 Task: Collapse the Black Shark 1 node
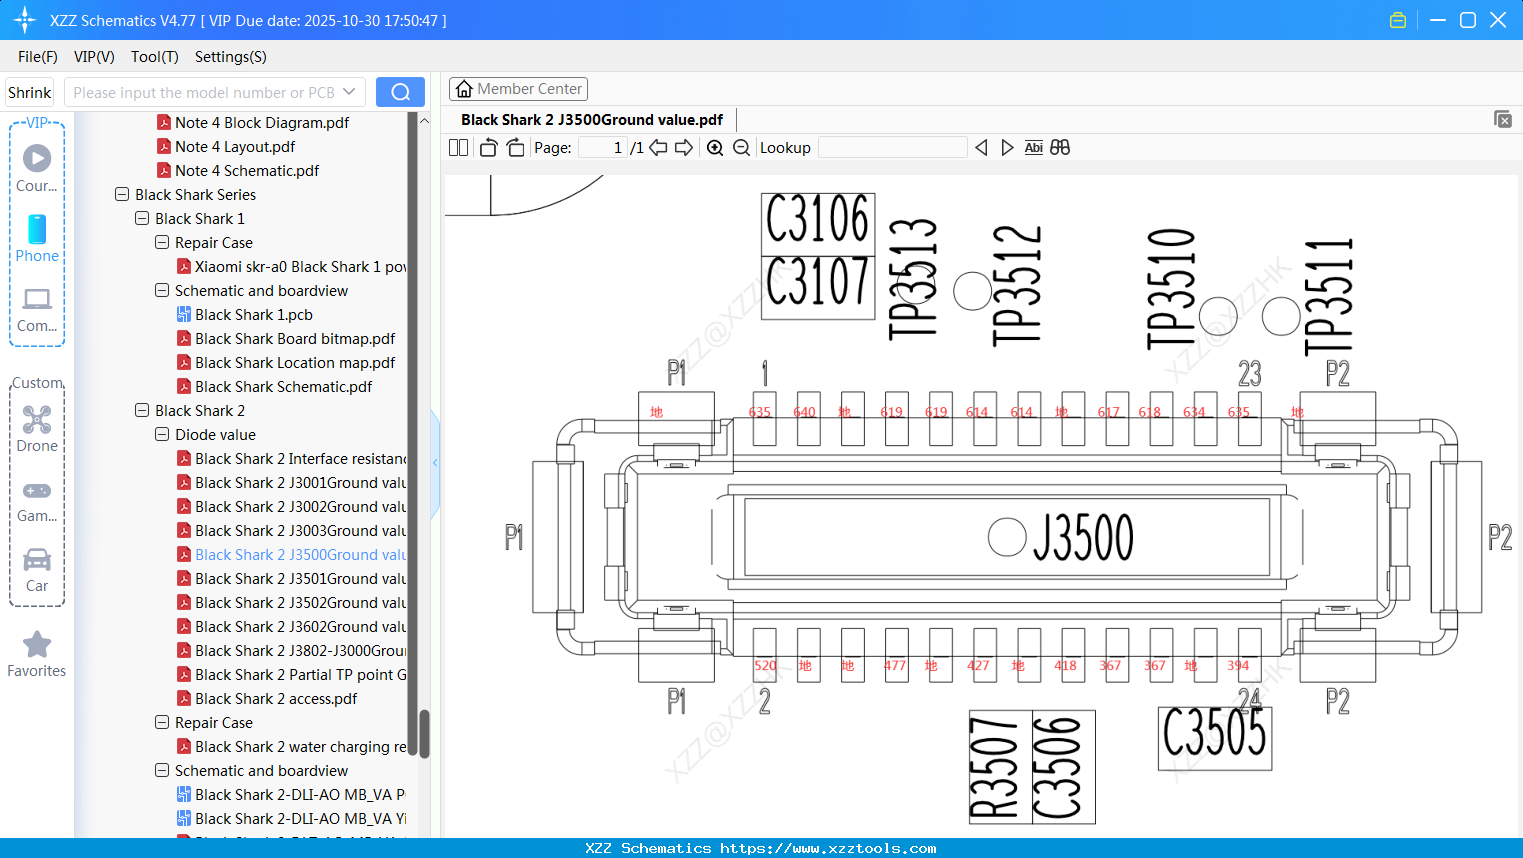tap(142, 219)
